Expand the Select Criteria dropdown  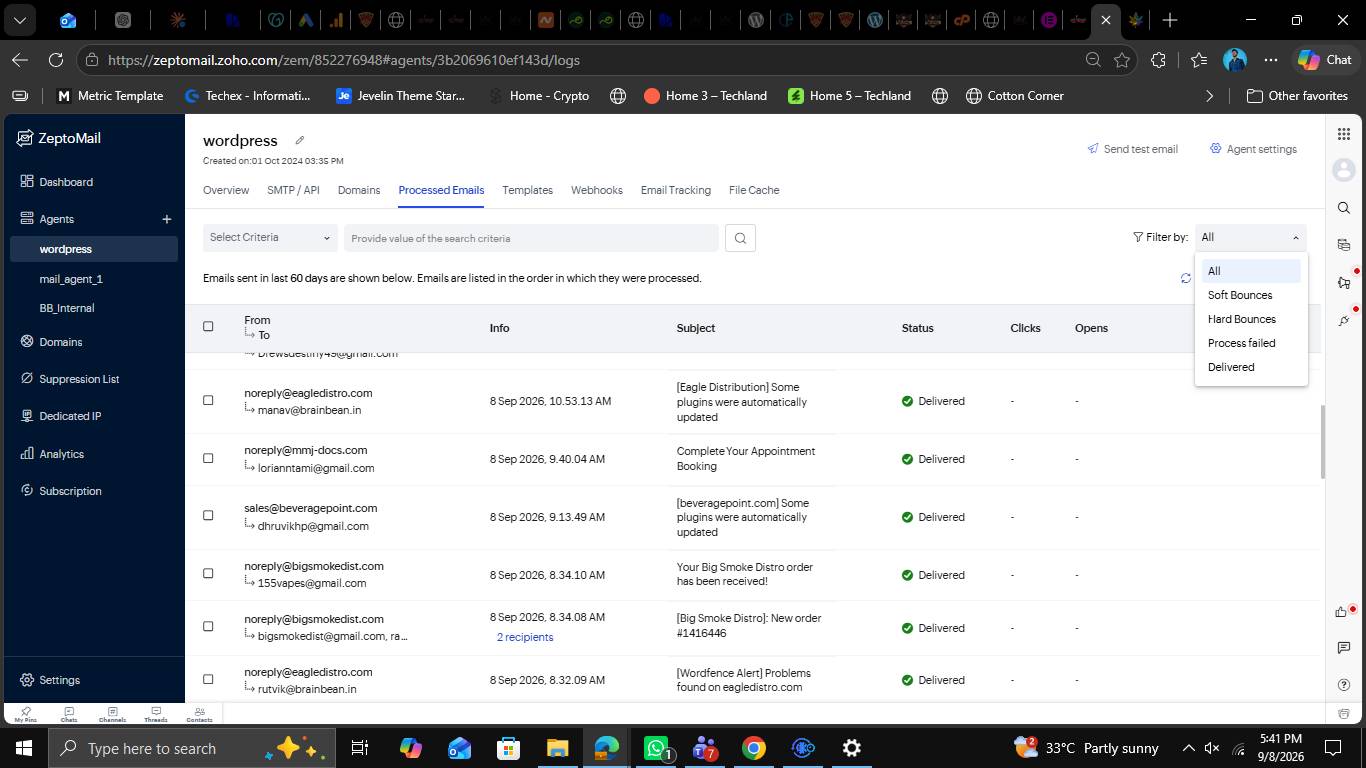coord(270,238)
